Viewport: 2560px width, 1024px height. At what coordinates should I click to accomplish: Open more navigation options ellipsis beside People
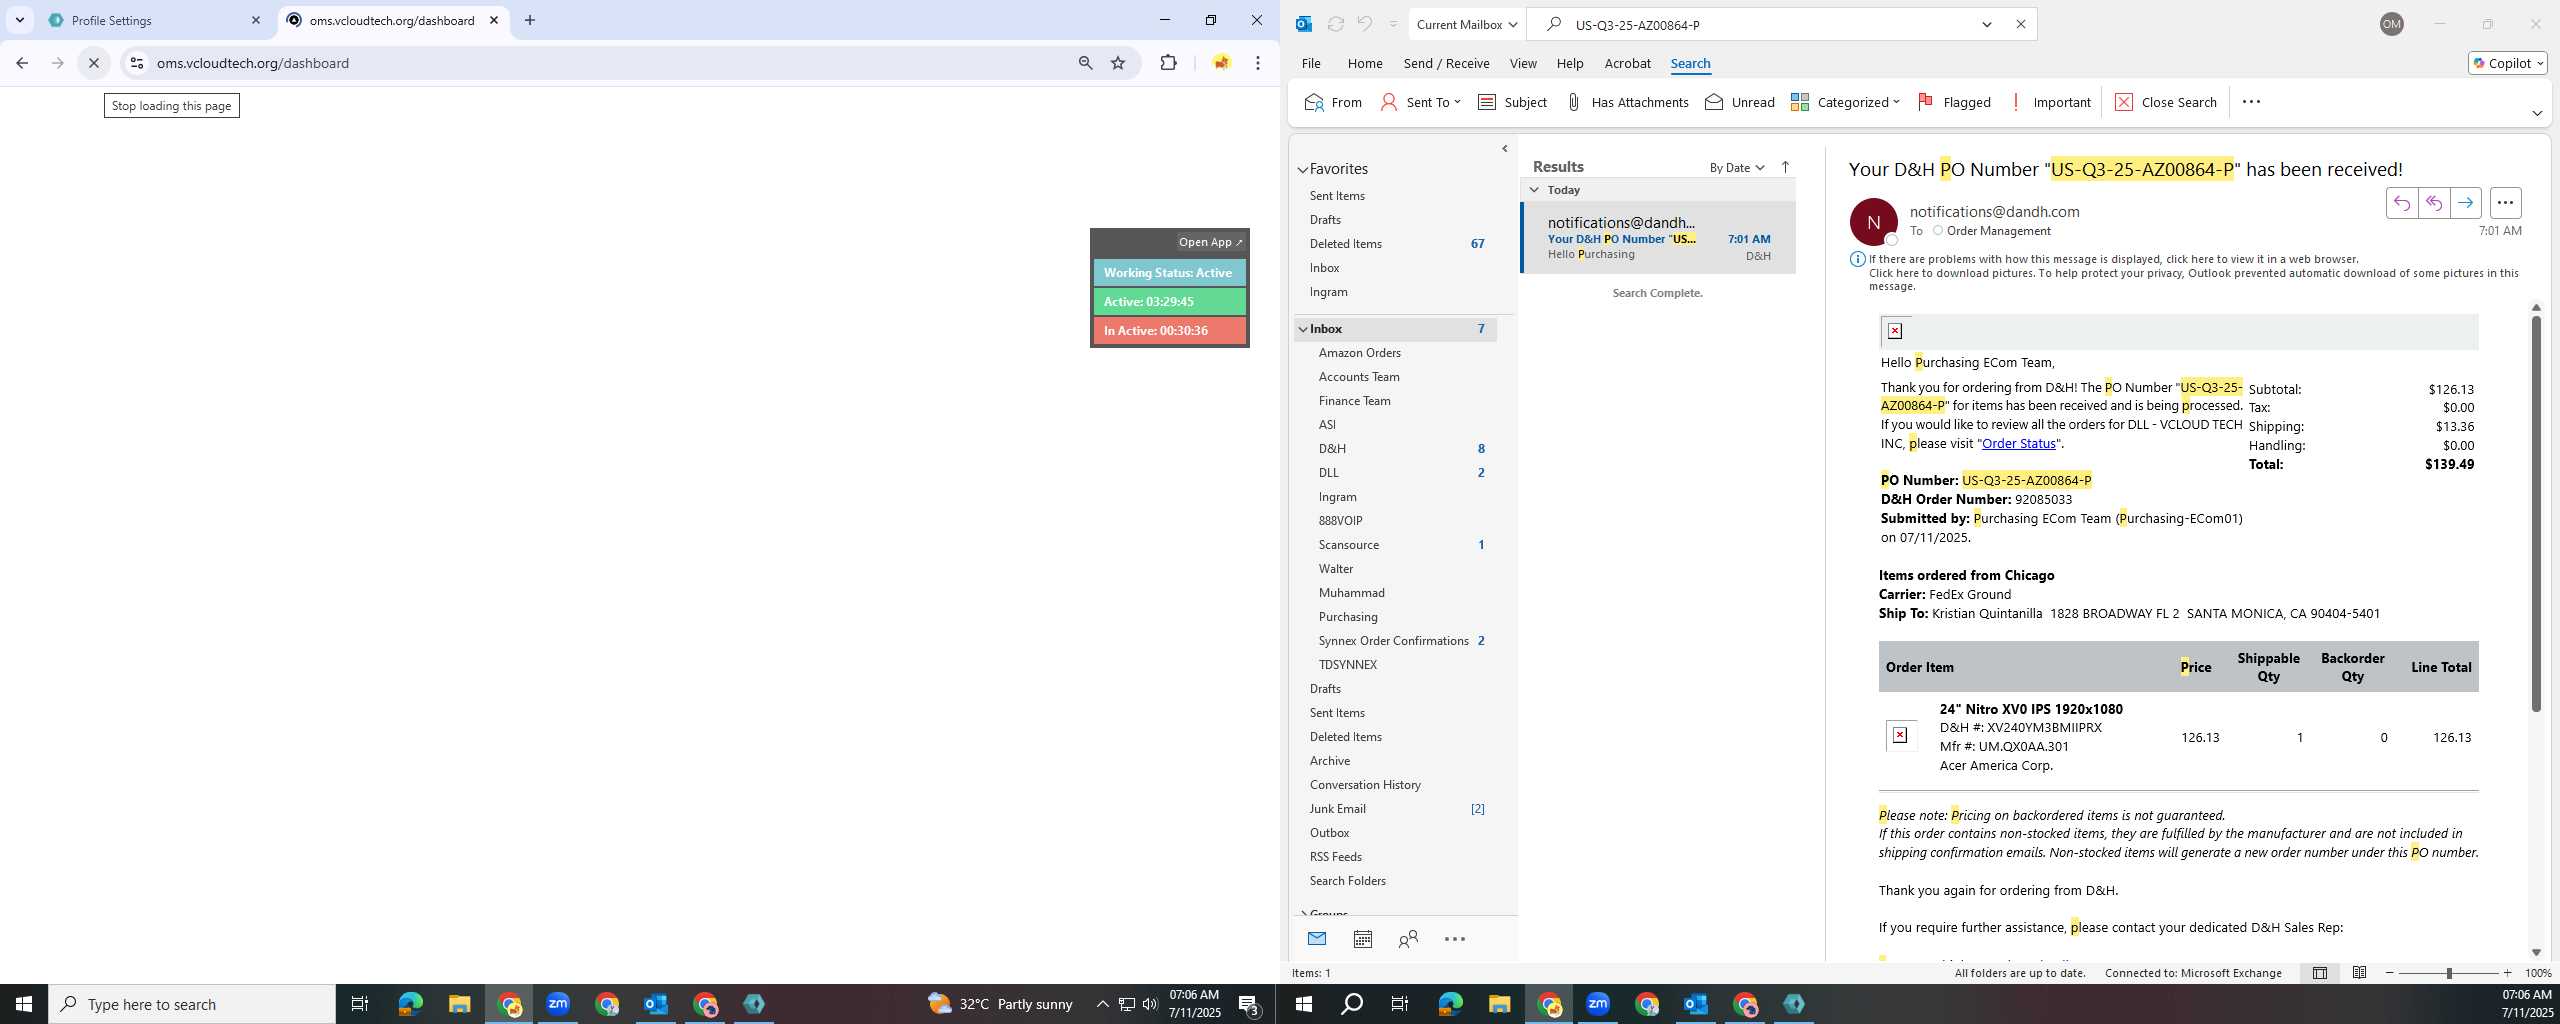[1455, 938]
